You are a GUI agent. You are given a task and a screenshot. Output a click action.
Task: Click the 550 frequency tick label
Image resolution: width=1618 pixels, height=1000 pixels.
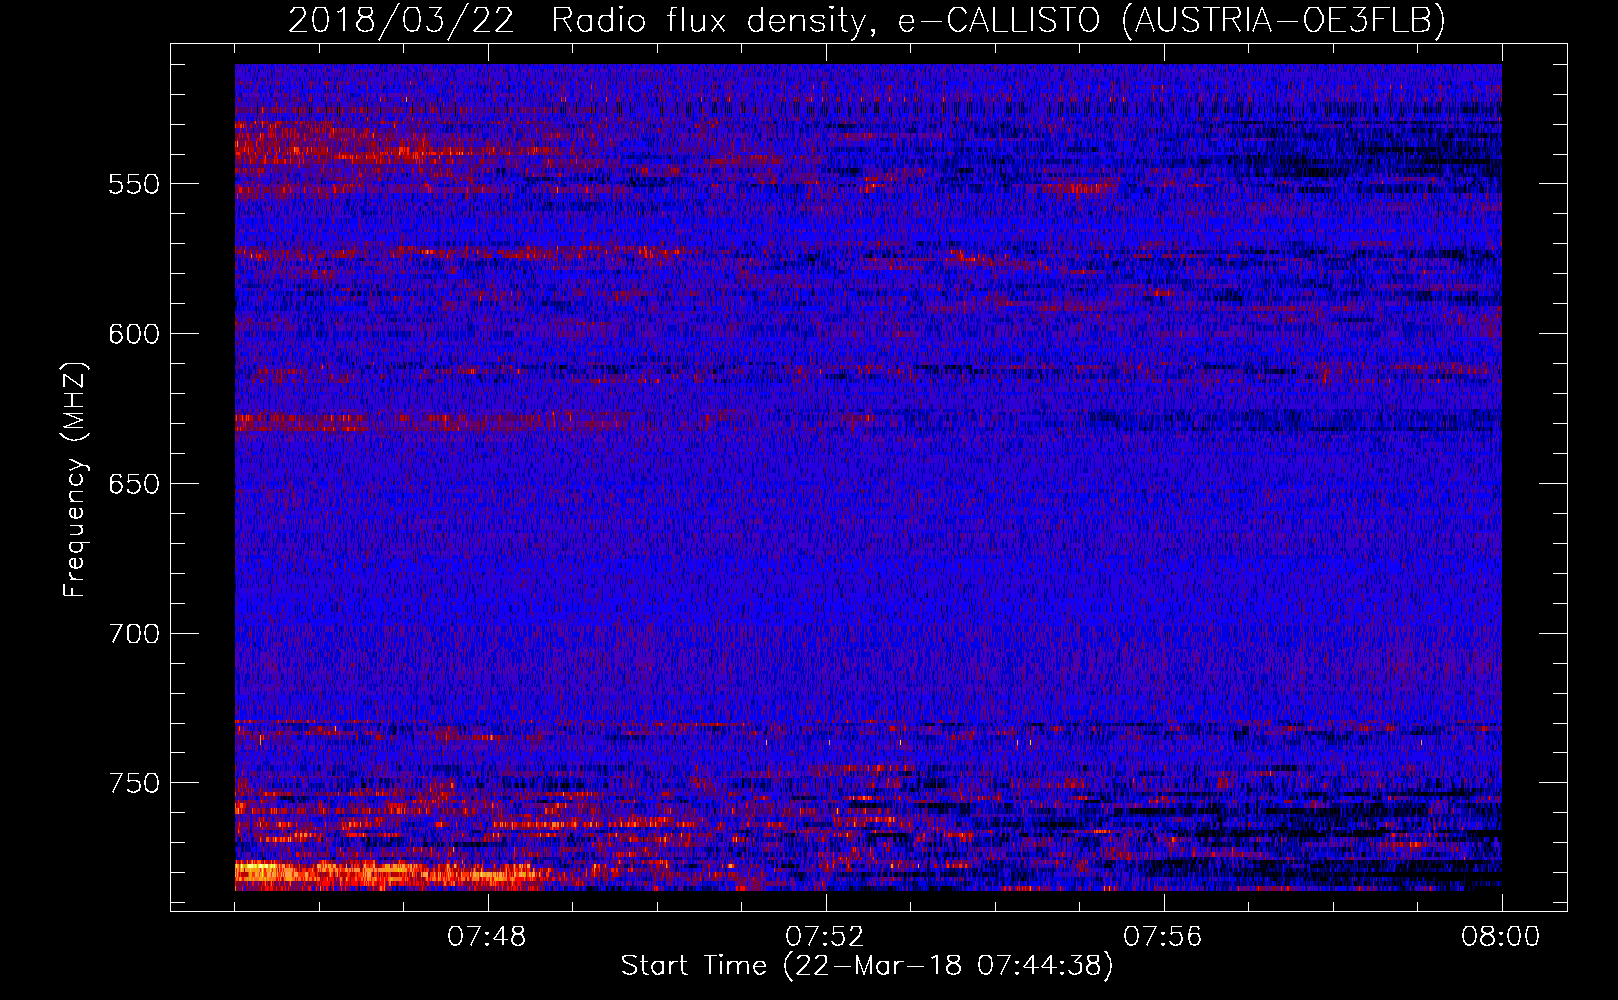pyautogui.click(x=134, y=184)
